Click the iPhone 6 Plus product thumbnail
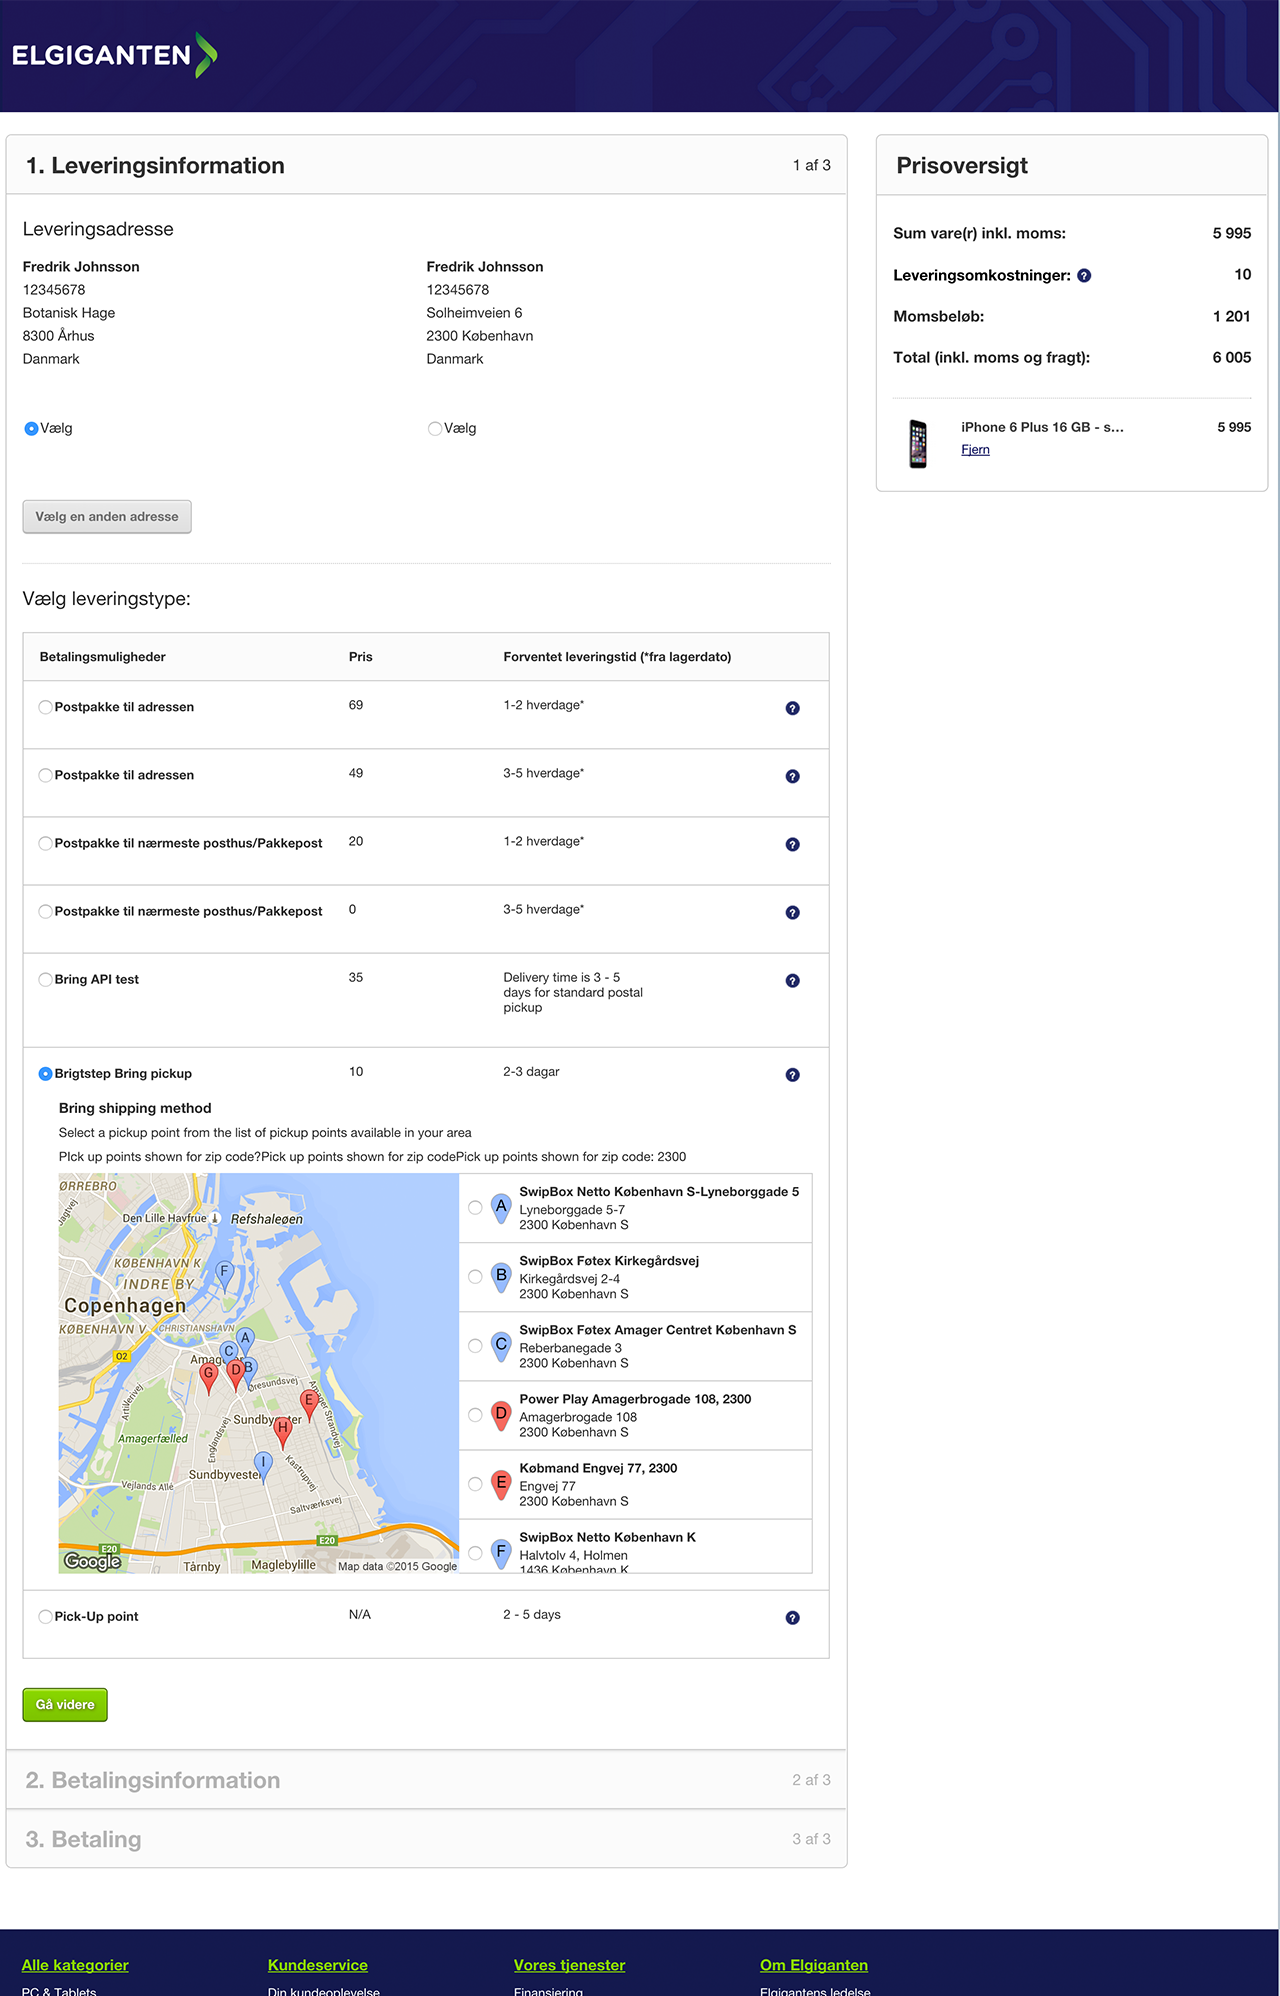 (x=918, y=444)
